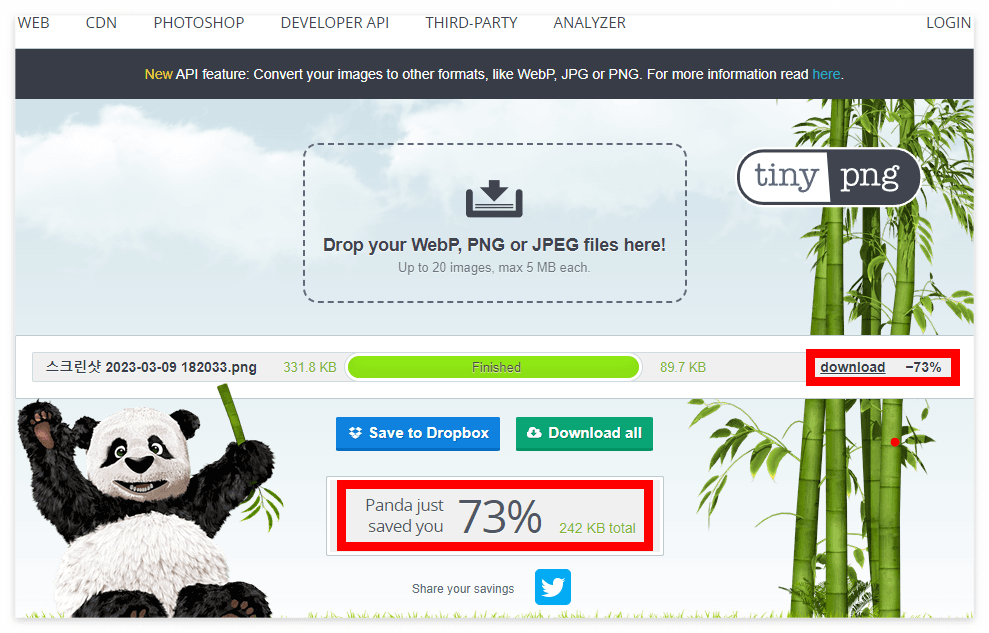The height and width of the screenshot is (633, 989).
Task: Follow the 'here' link in the banner
Action: (826, 74)
